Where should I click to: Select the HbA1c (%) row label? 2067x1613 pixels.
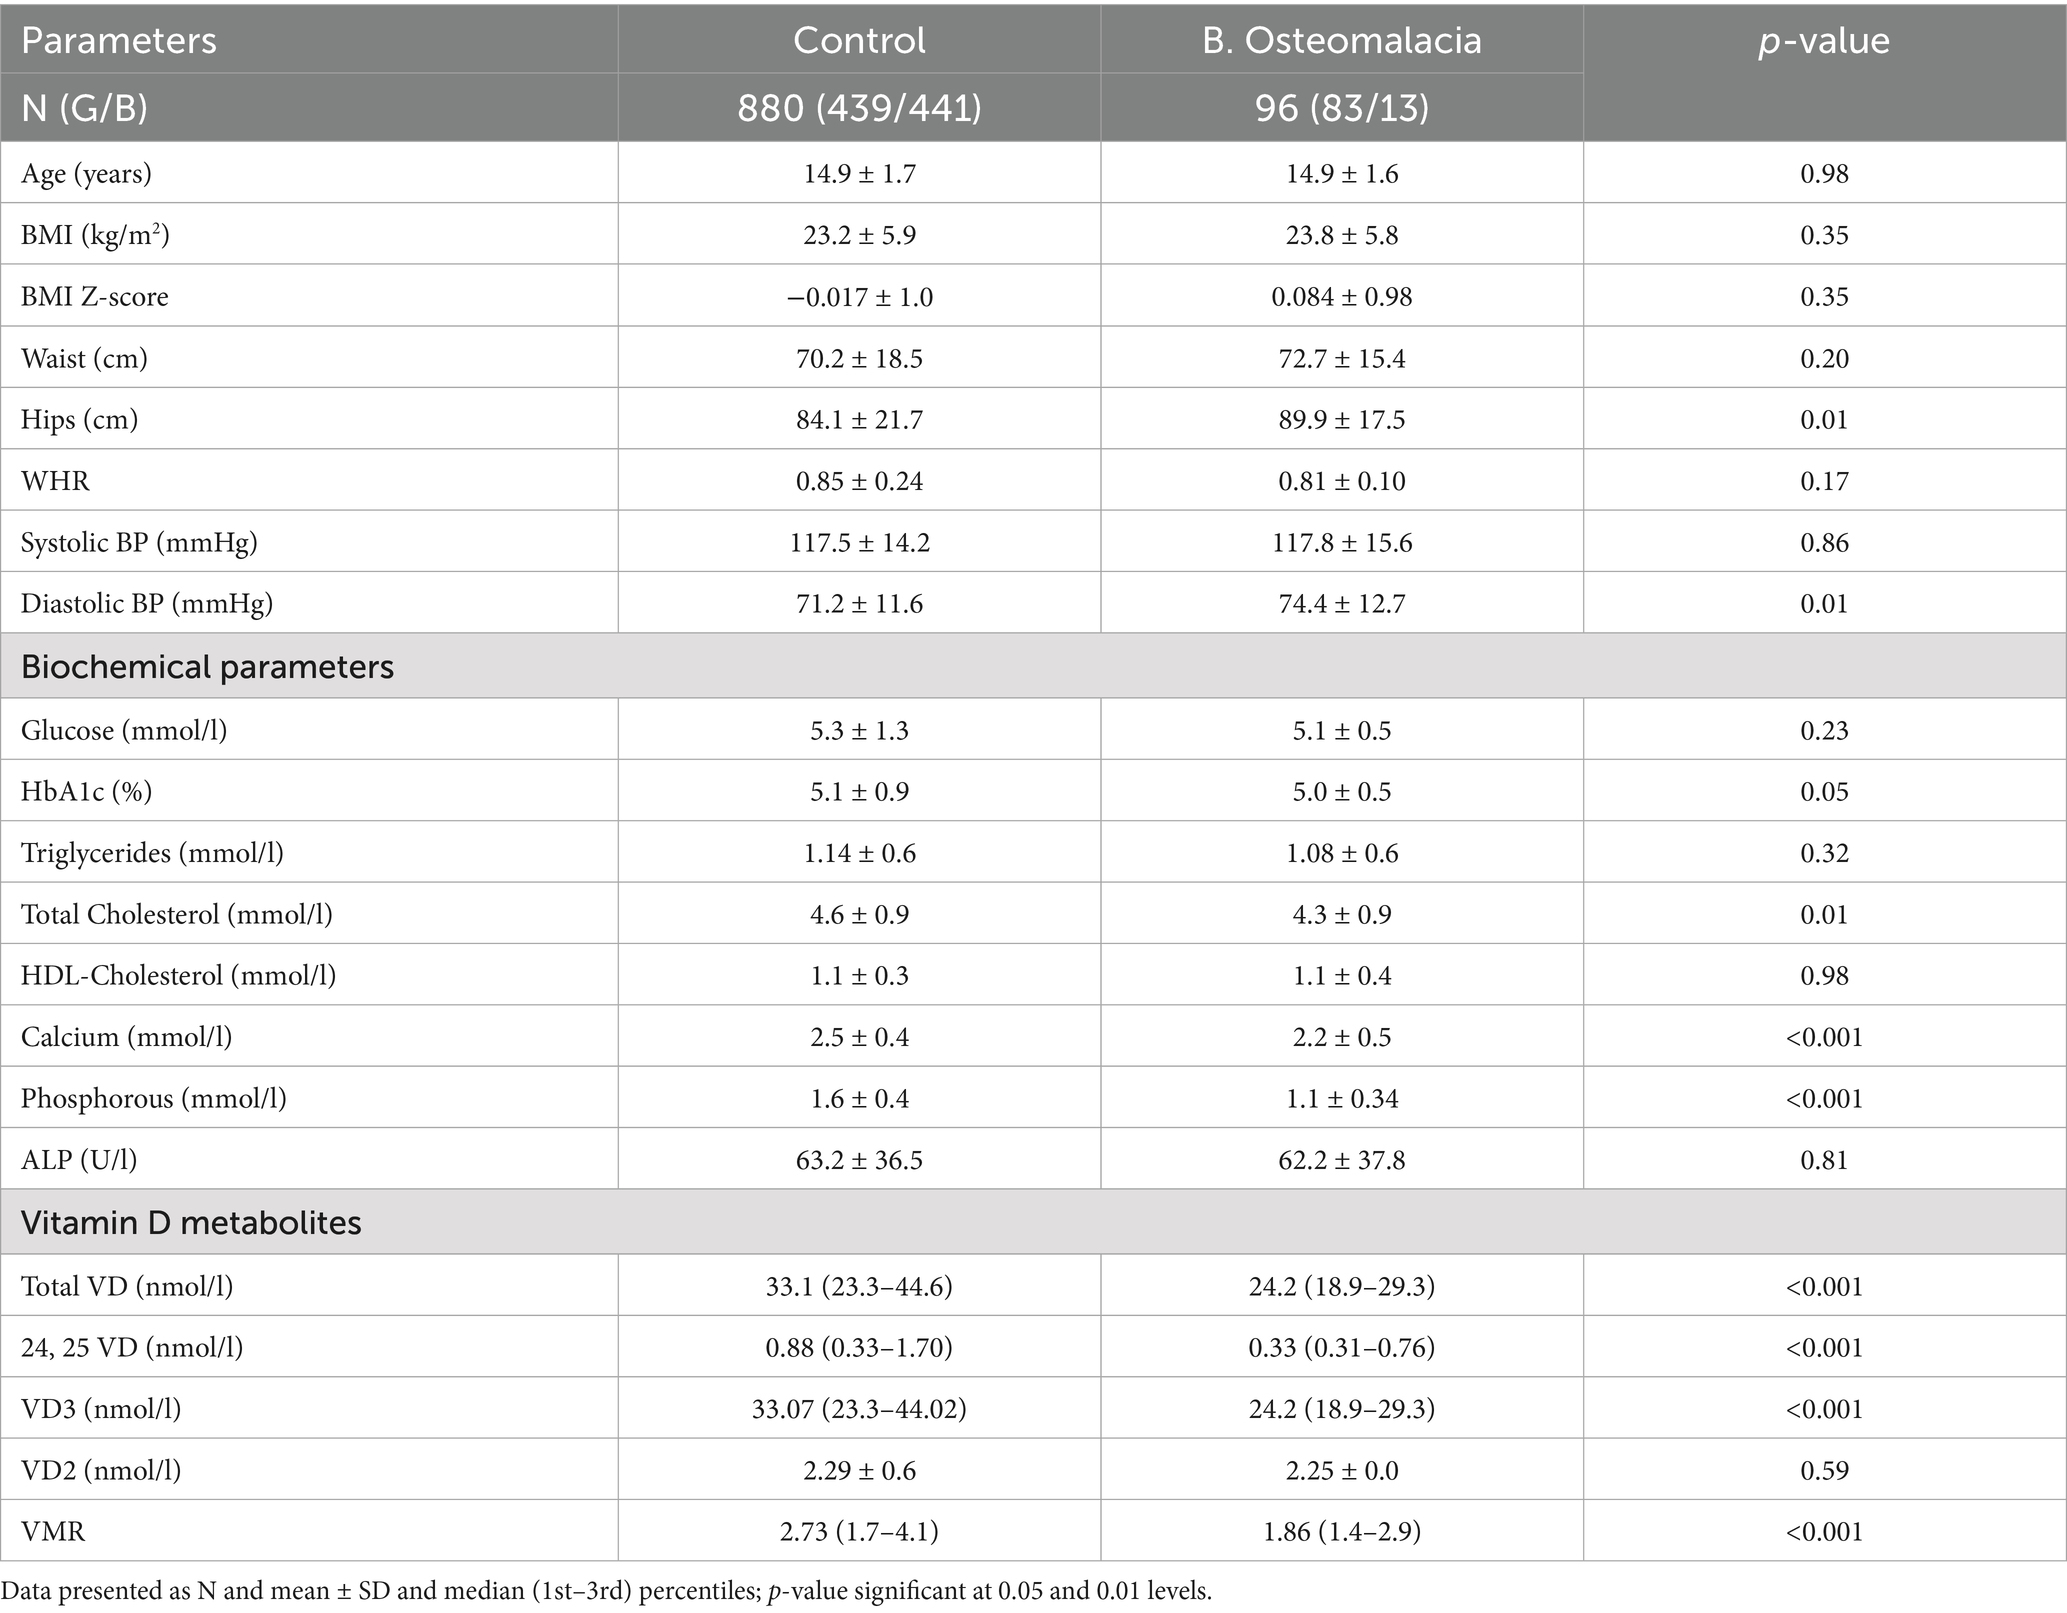click(87, 792)
